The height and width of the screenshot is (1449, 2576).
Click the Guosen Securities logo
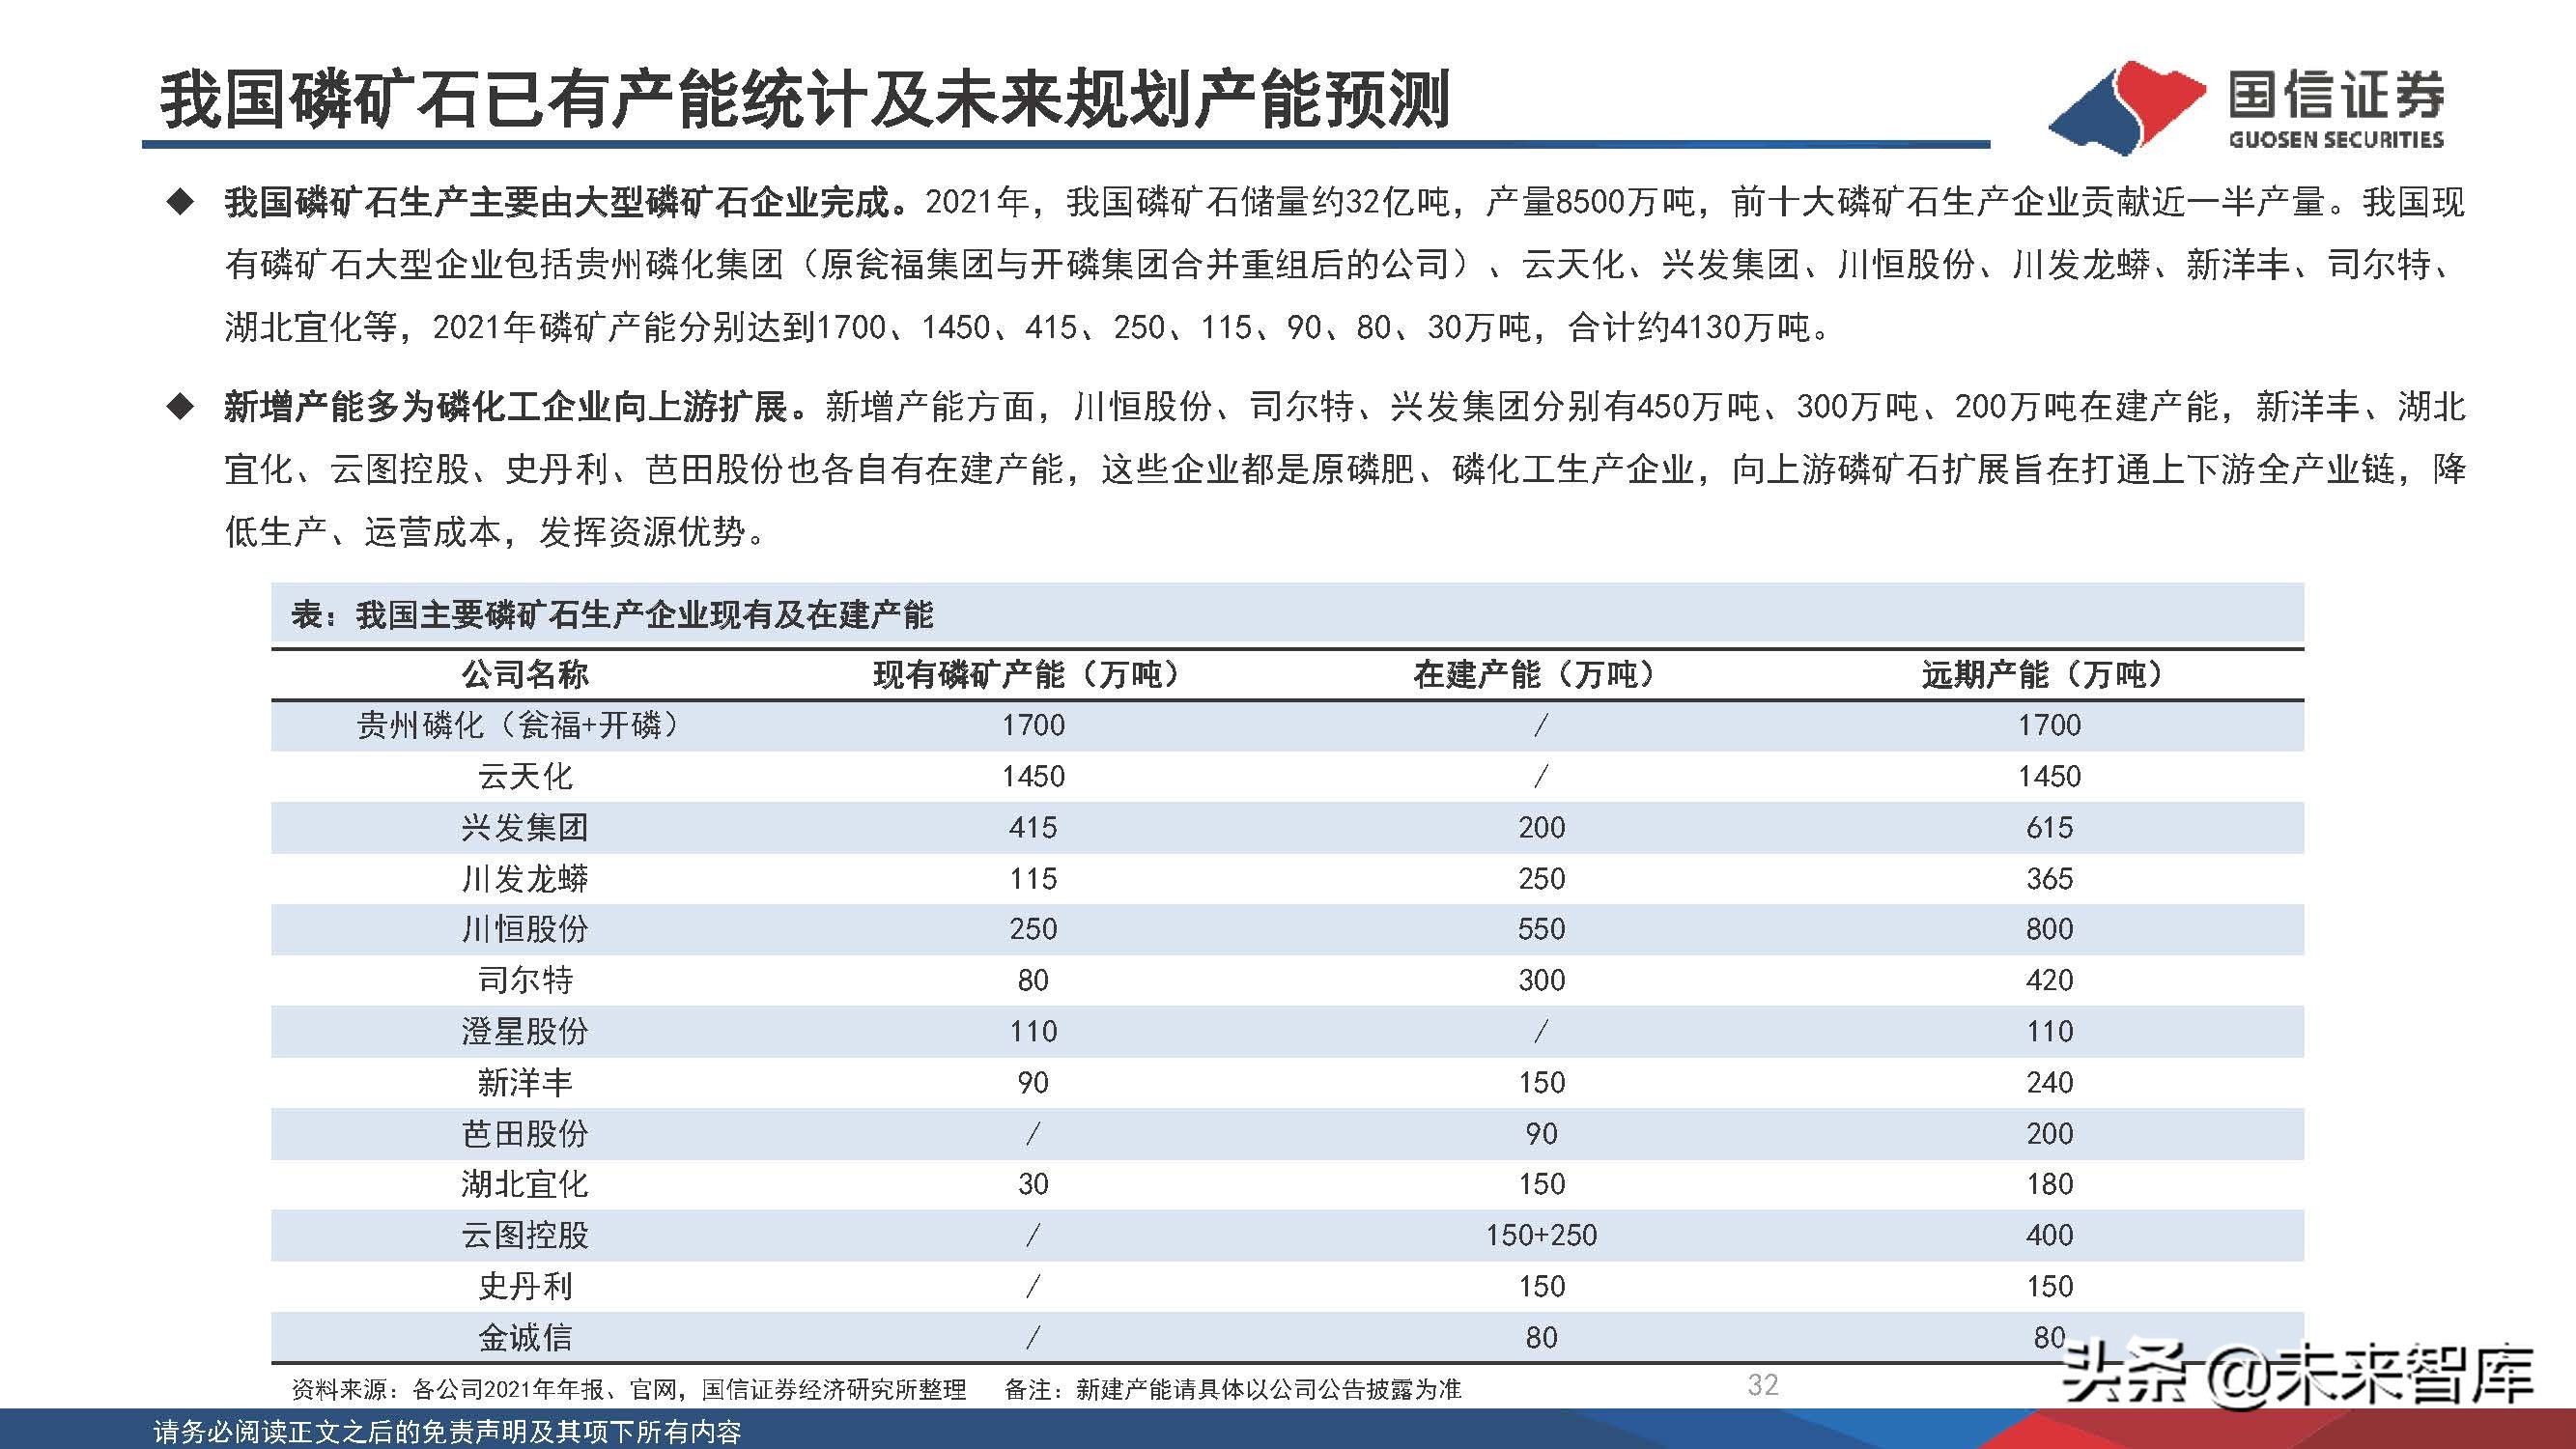[2260, 100]
